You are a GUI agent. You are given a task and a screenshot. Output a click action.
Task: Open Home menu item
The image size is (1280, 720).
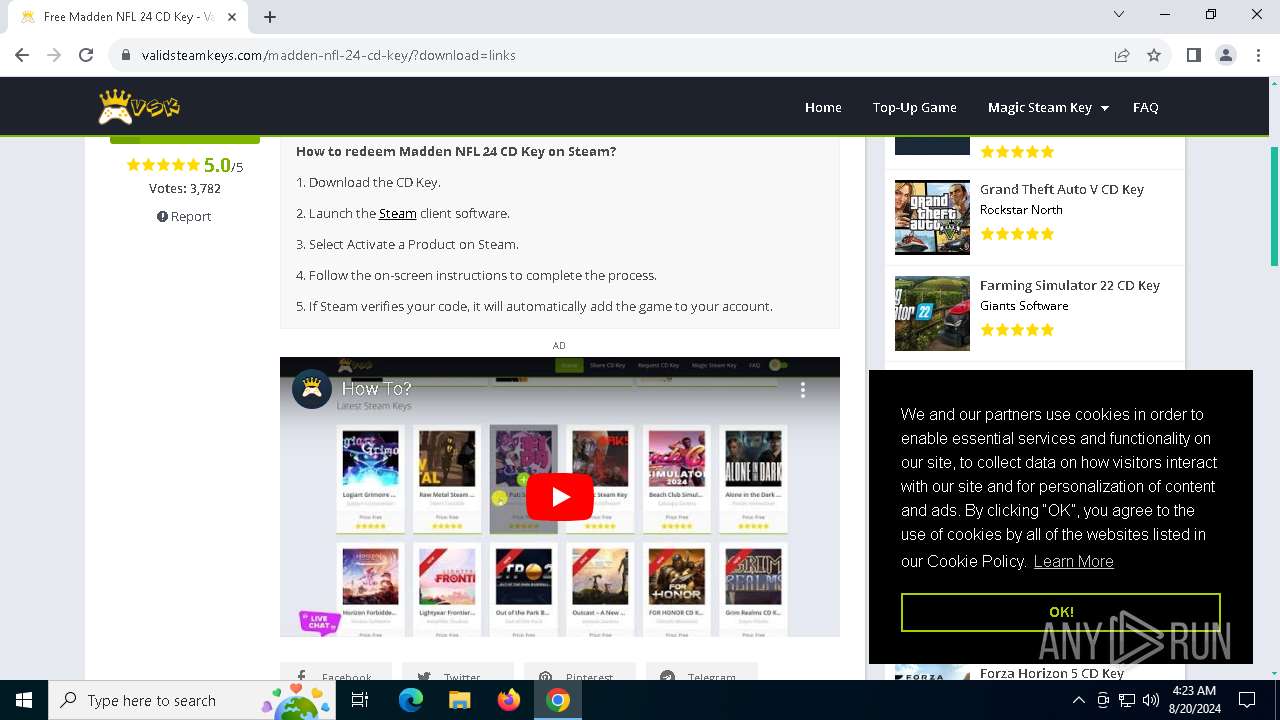(x=823, y=107)
